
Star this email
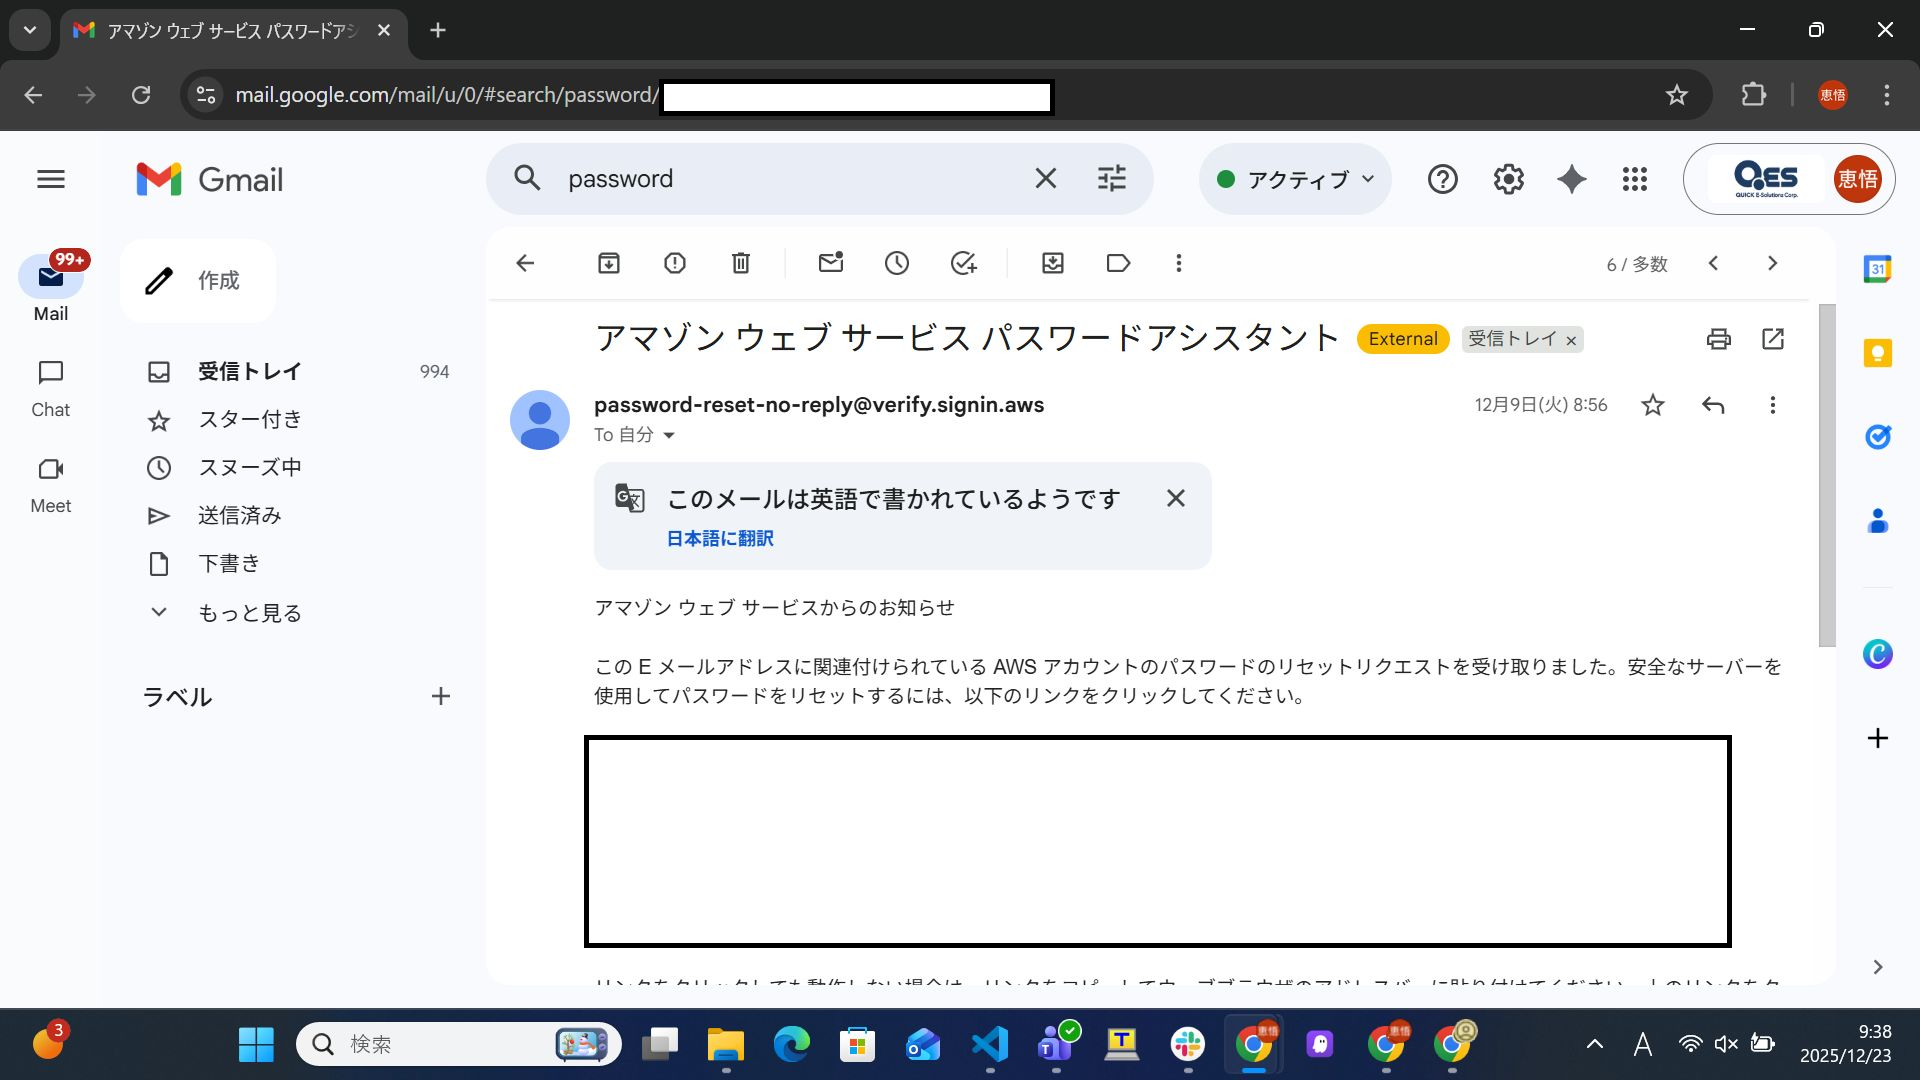(x=1652, y=405)
